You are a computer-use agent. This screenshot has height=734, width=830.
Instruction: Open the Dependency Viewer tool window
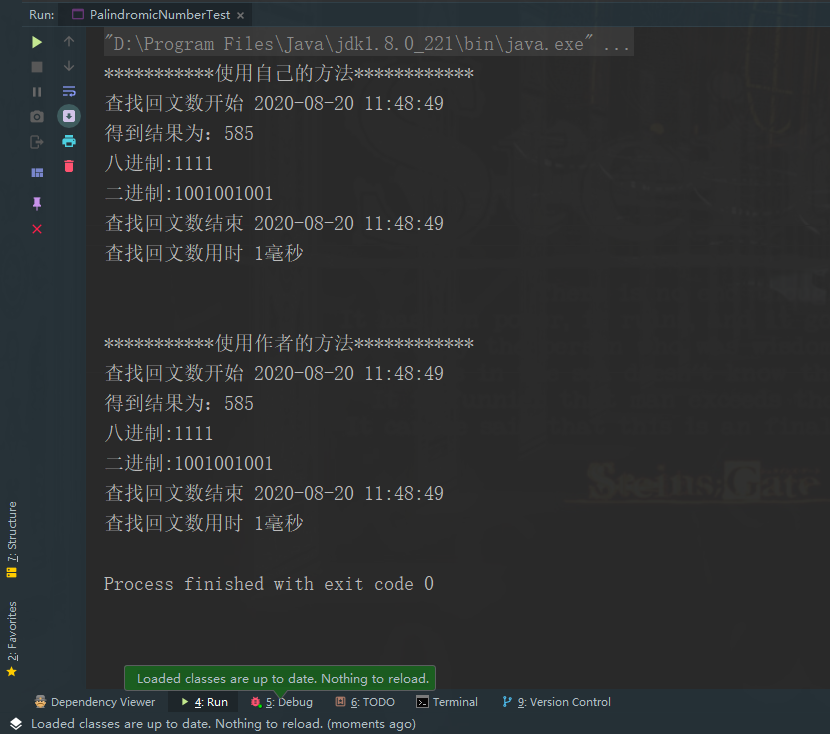click(x=95, y=702)
